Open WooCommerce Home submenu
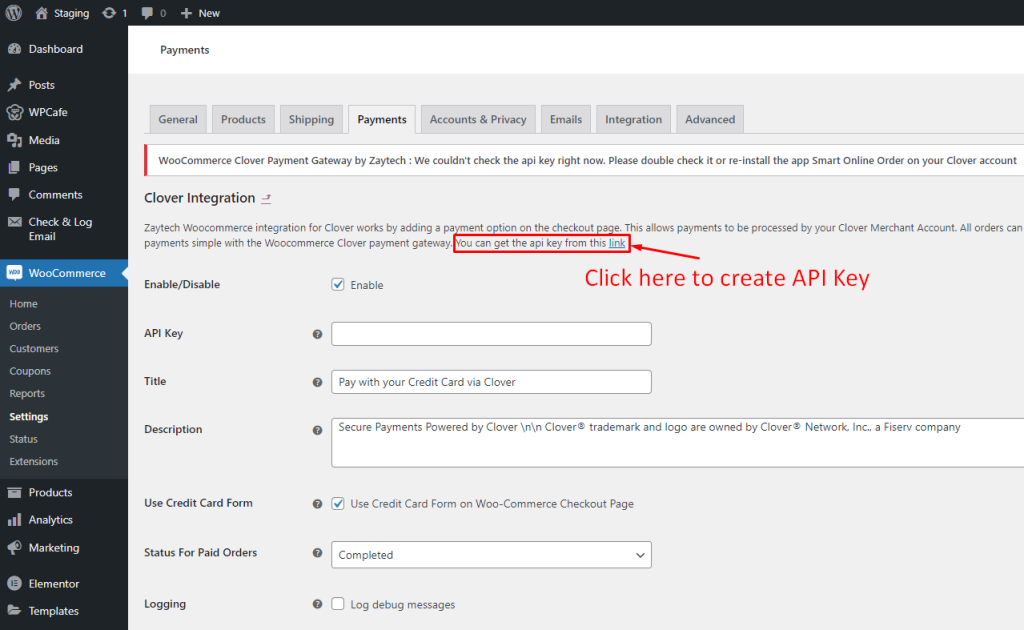This screenshot has height=630, width=1024. click(x=24, y=304)
